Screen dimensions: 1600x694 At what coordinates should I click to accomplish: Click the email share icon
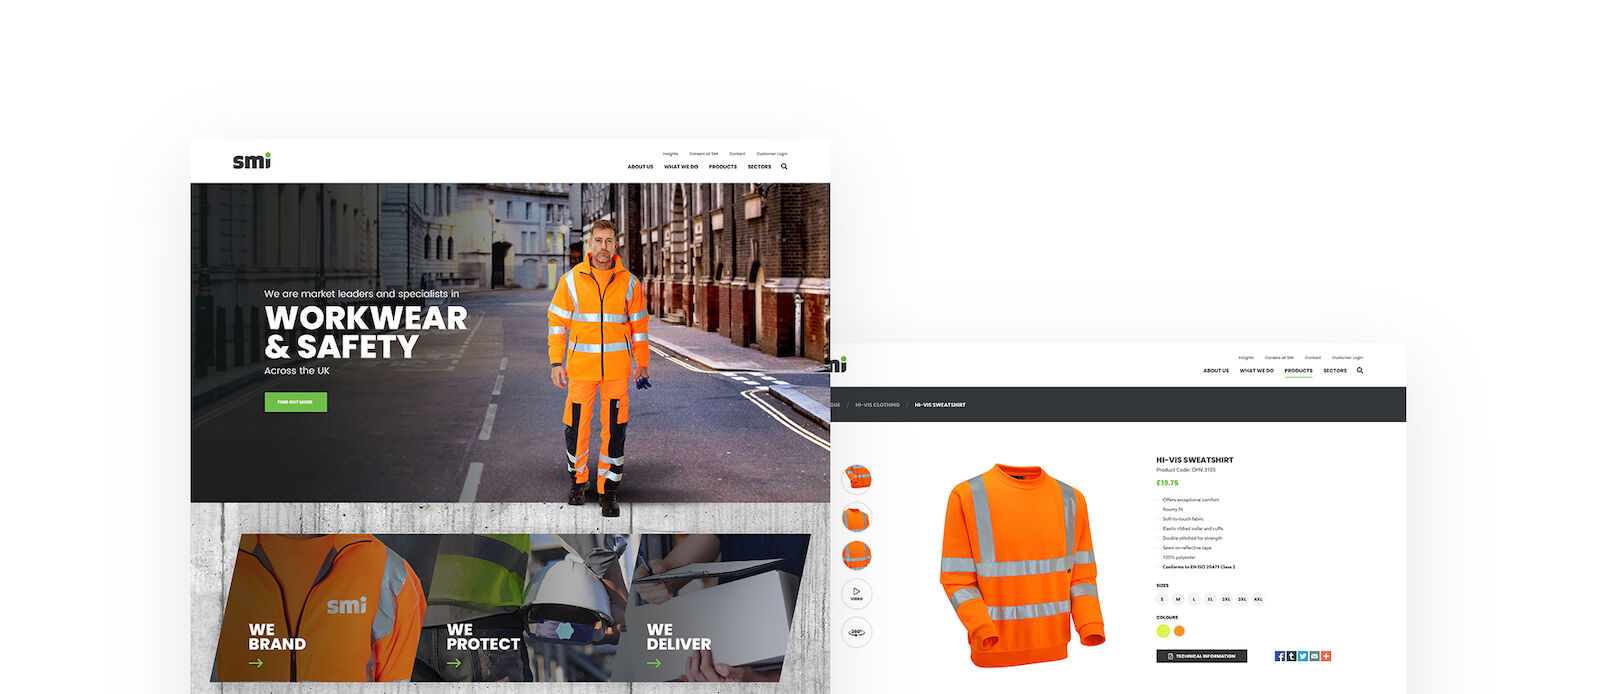coord(1314,656)
